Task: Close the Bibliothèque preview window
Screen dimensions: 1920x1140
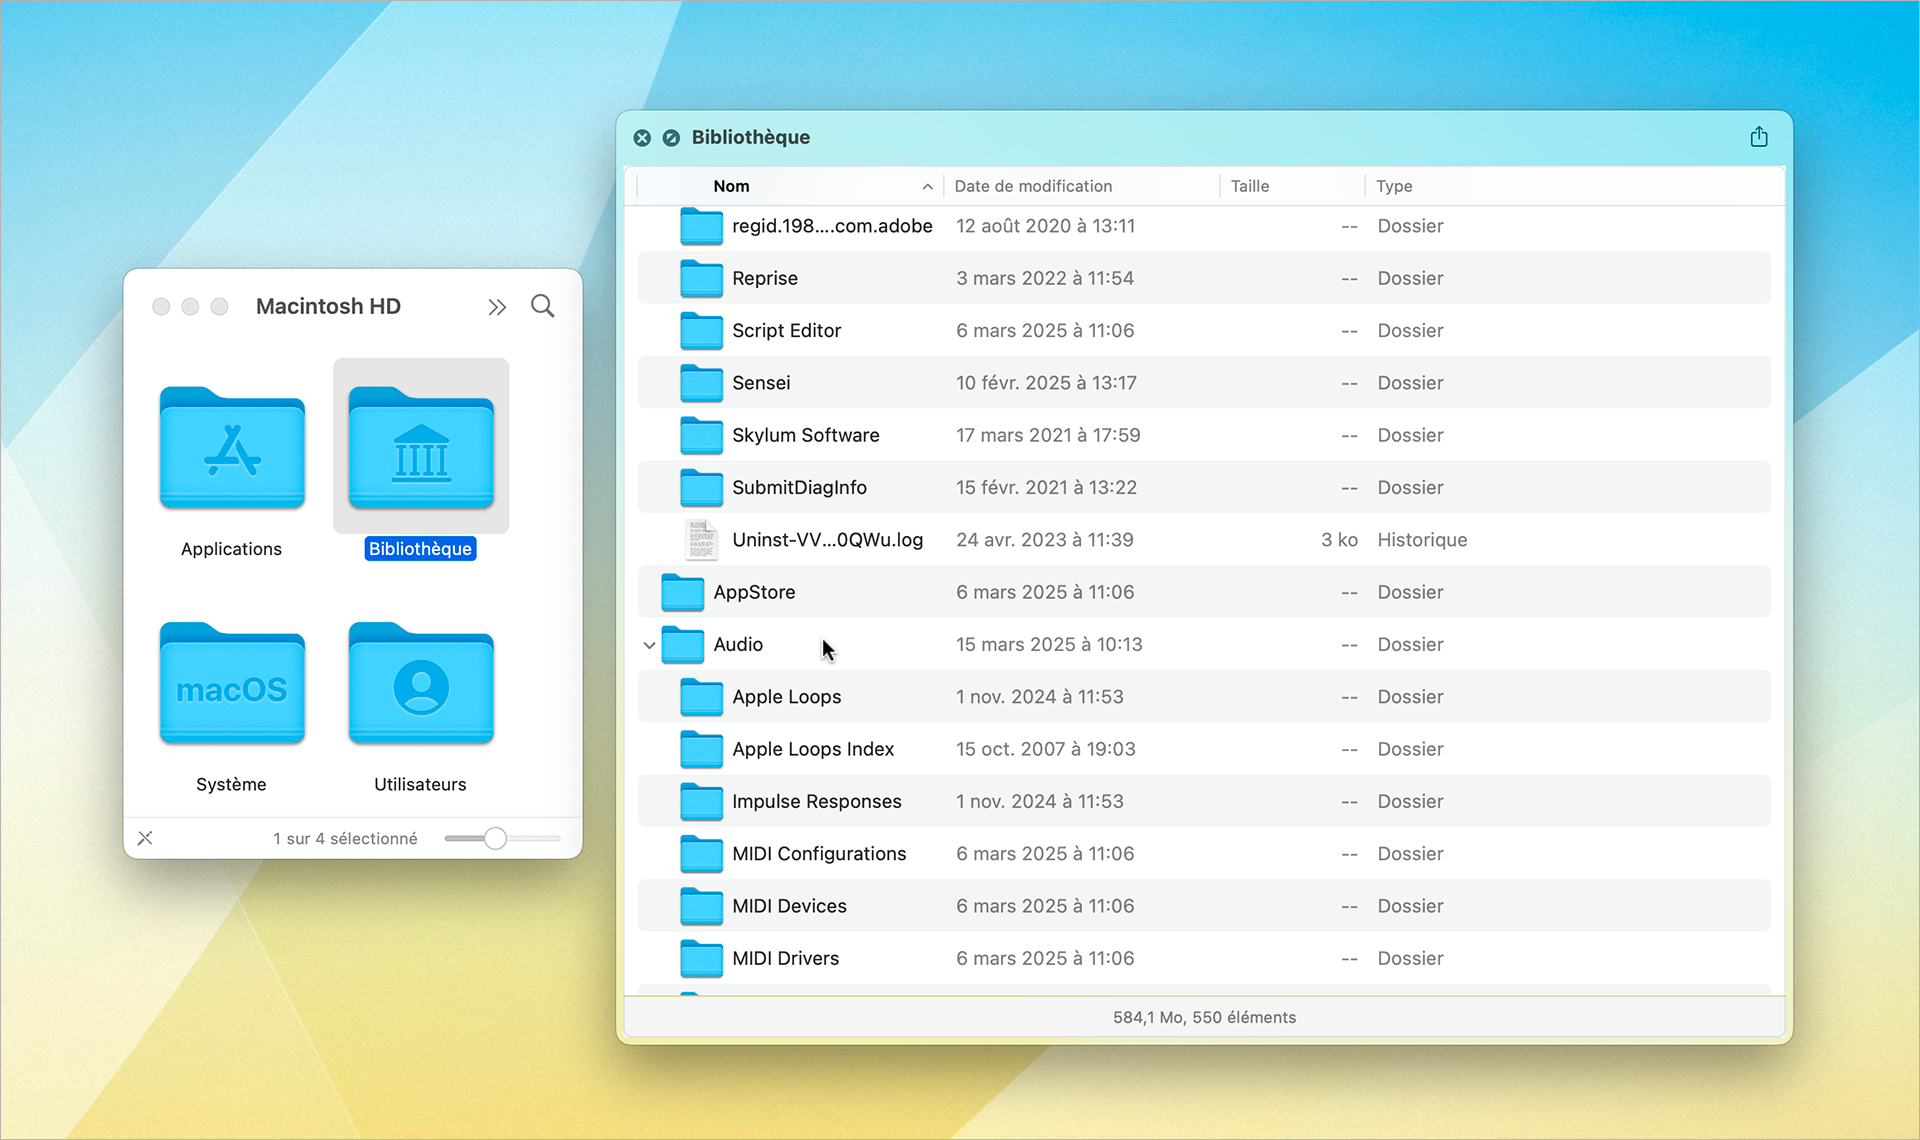Action: 642,138
